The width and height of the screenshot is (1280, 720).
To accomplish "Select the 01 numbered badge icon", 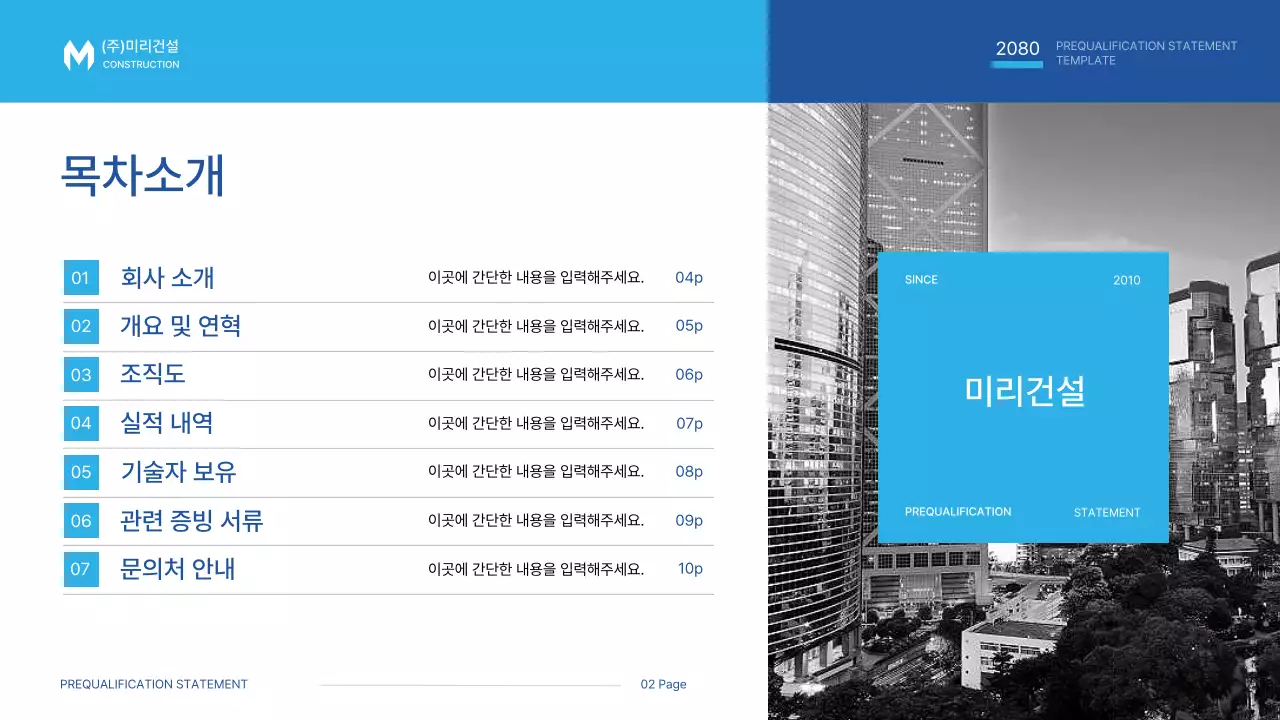I will [x=81, y=278].
